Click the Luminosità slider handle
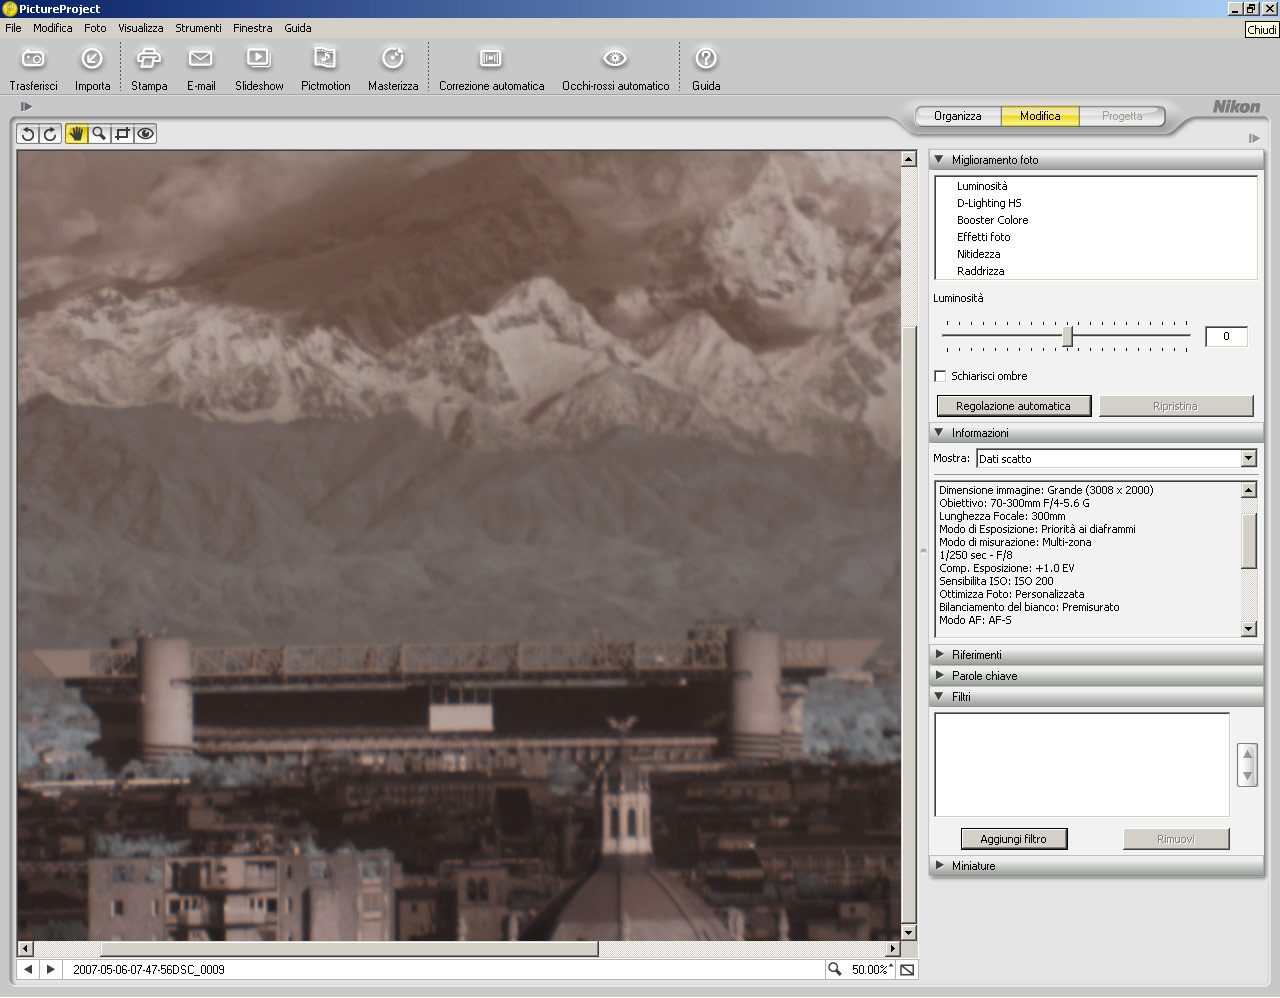The height and width of the screenshot is (998, 1280). 1067,337
